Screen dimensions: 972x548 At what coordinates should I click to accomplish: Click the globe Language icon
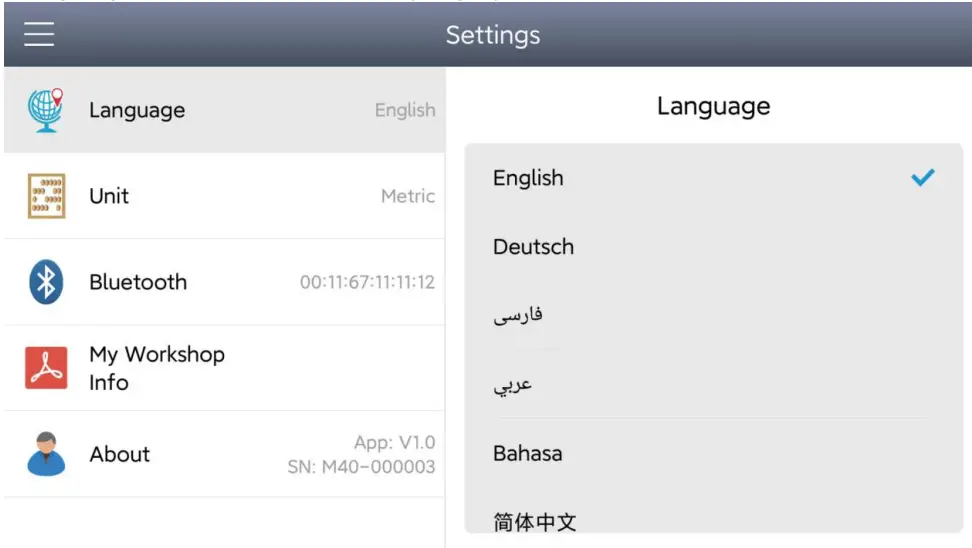tap(46, 110)
